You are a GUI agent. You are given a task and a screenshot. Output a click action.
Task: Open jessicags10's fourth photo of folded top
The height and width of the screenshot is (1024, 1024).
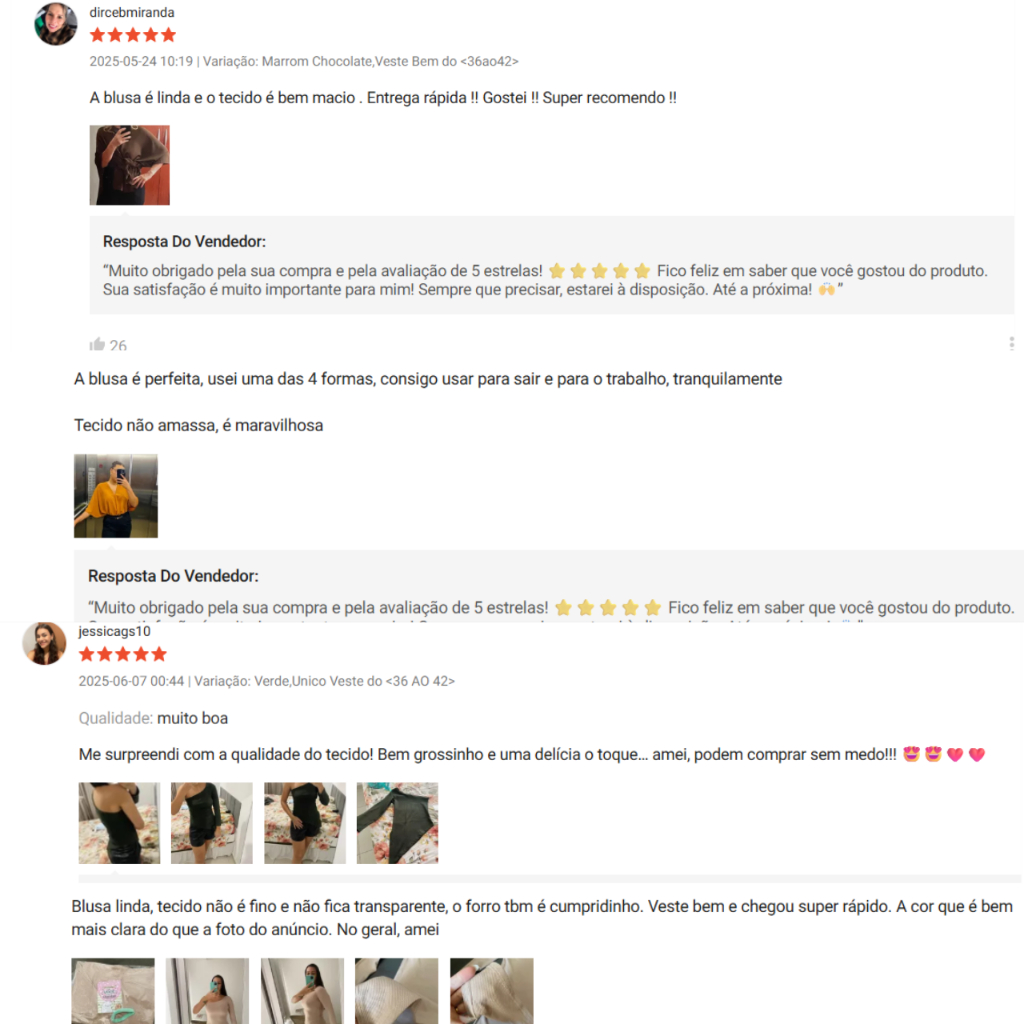397,823
